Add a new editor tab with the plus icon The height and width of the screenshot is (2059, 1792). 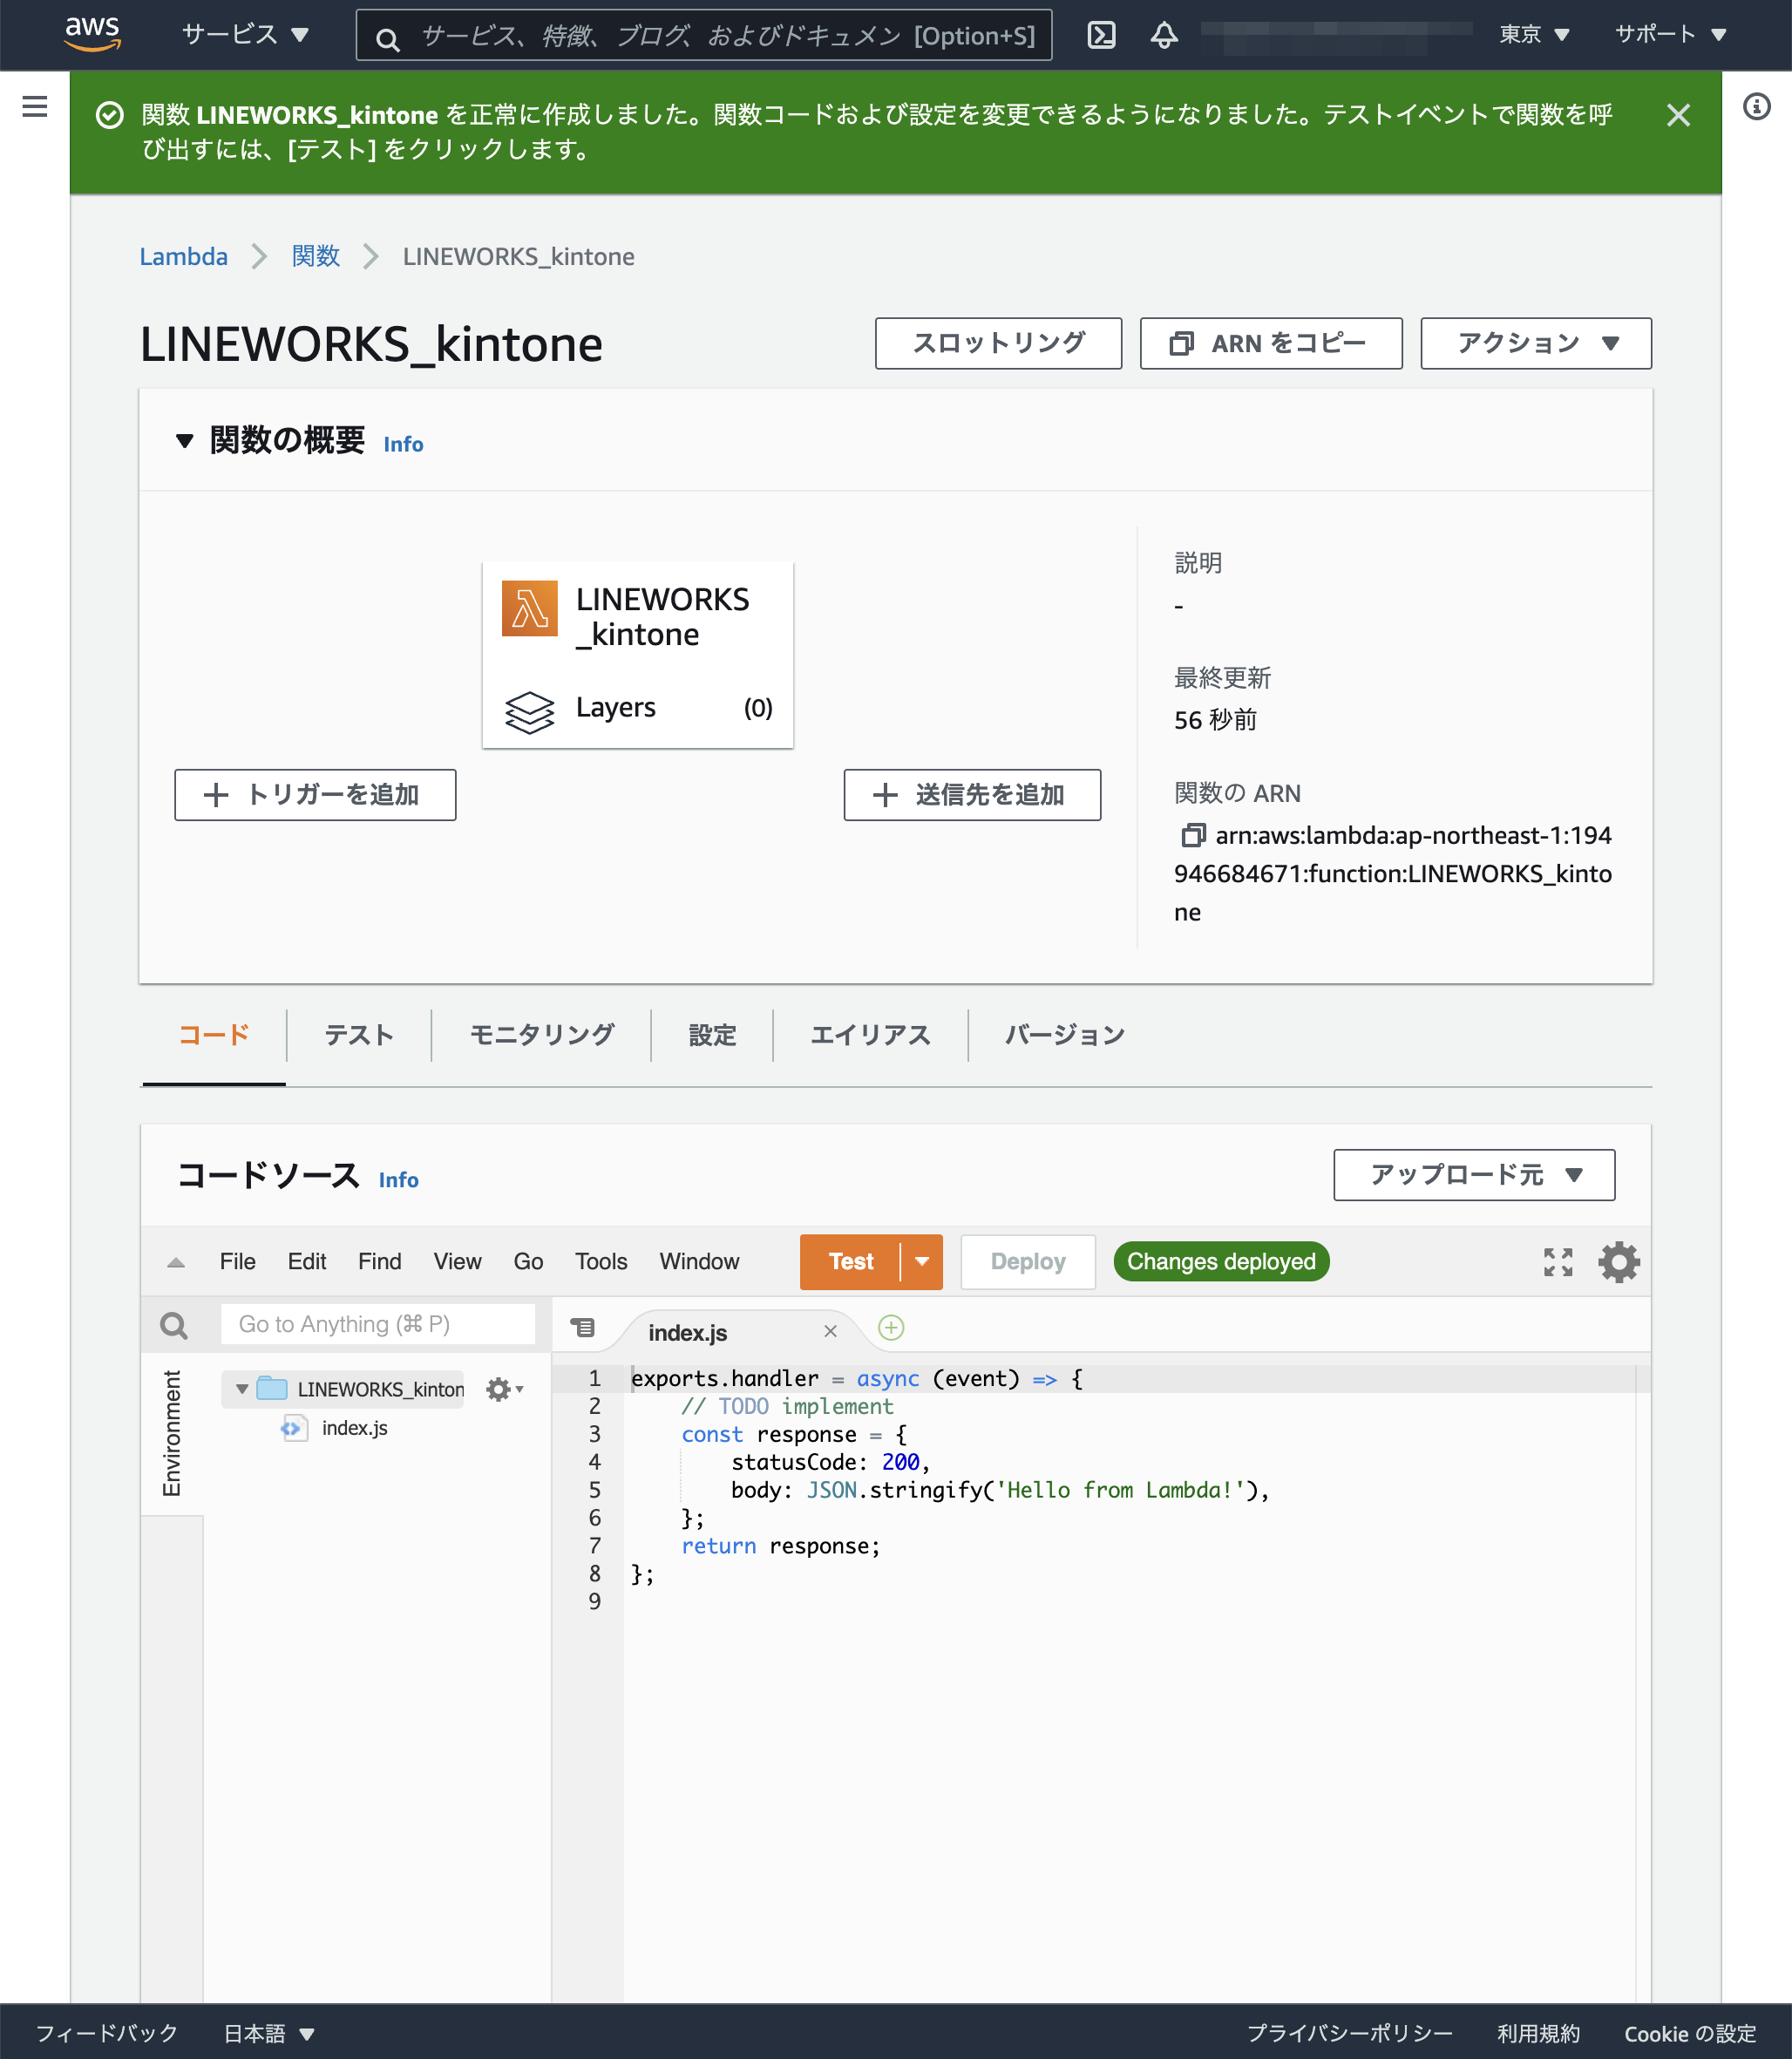pos(891,1328)
